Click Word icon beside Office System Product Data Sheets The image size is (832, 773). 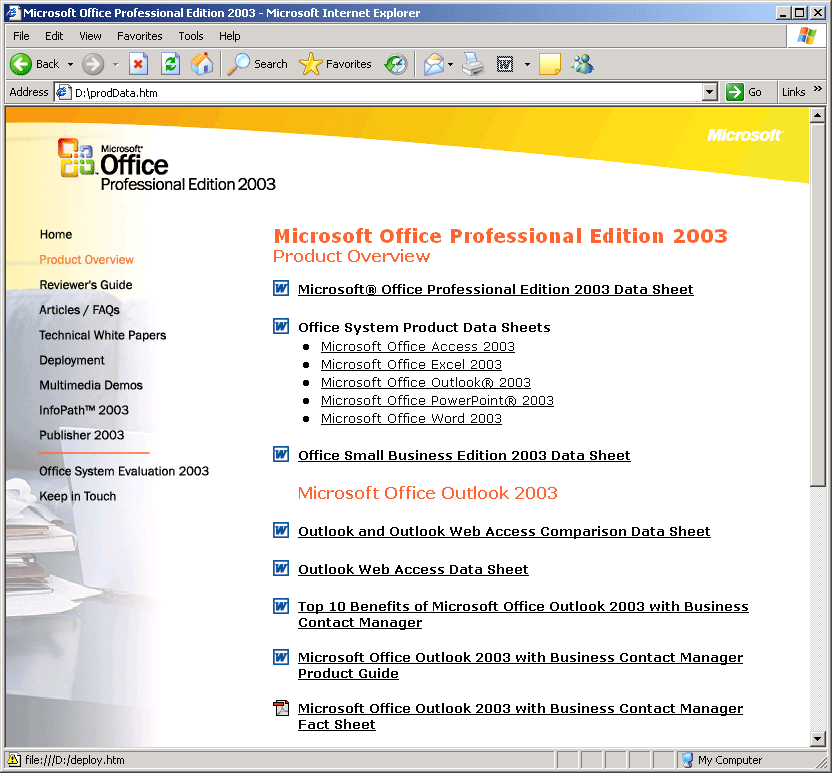(x=281, y=326)
